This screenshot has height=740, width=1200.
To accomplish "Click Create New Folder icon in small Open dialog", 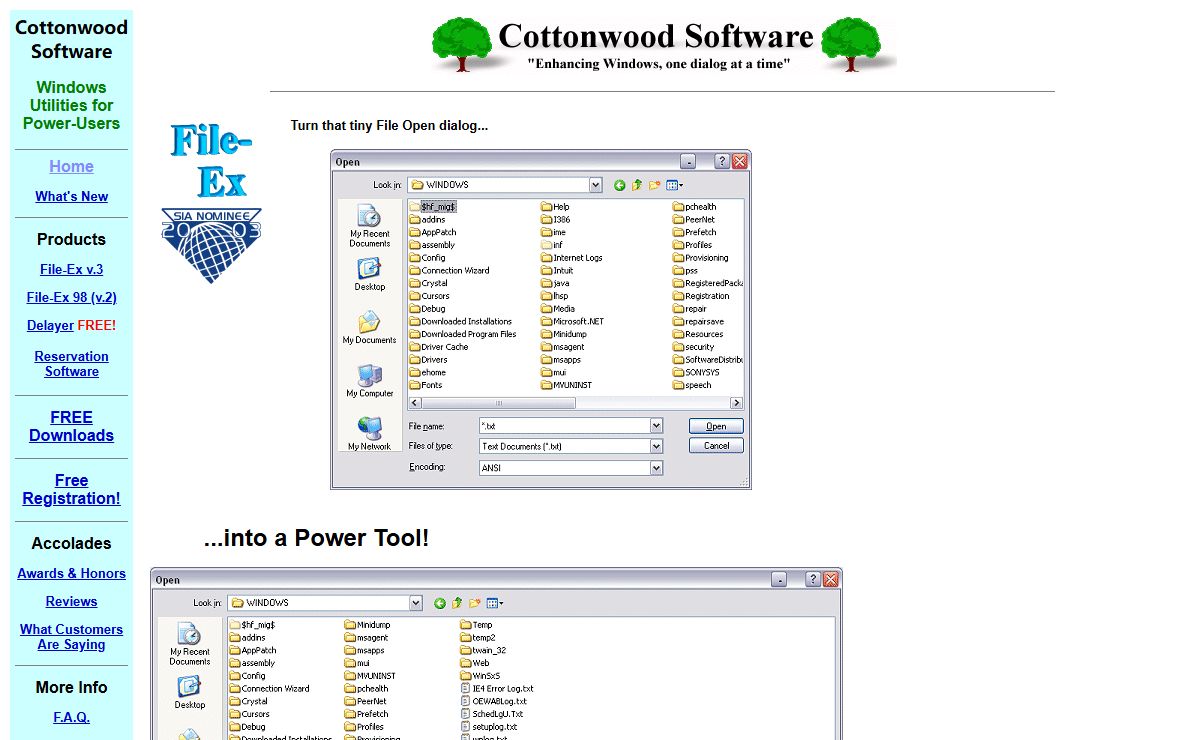I will click(x=654, y=185).
